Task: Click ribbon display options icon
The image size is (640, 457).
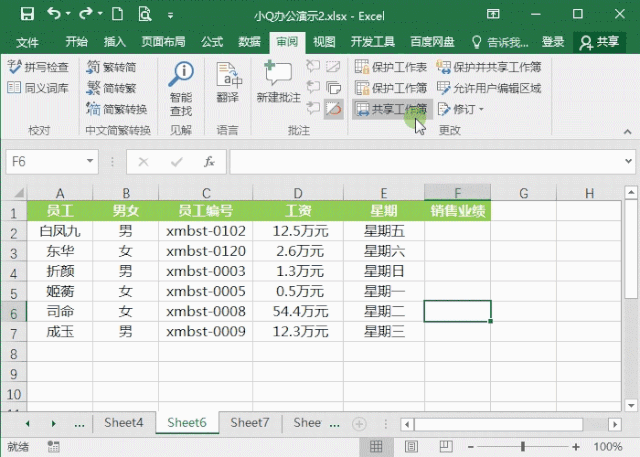Action: tap(493, 14)
